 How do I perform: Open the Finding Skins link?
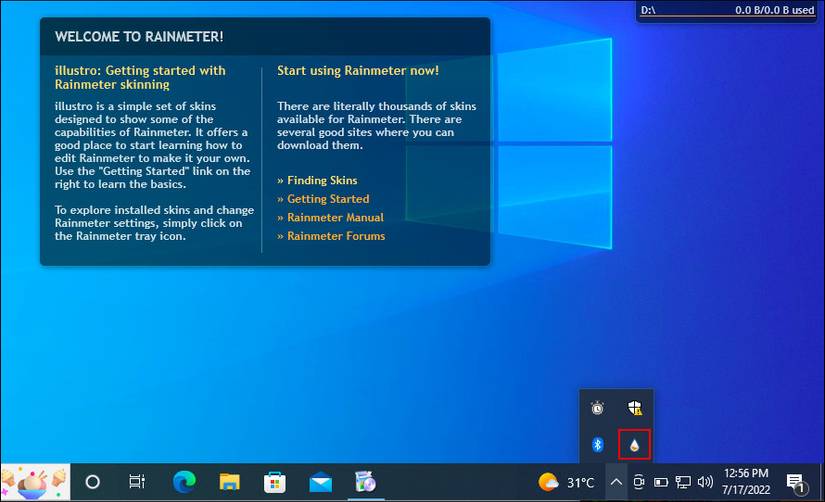click(x=317, y=180)
